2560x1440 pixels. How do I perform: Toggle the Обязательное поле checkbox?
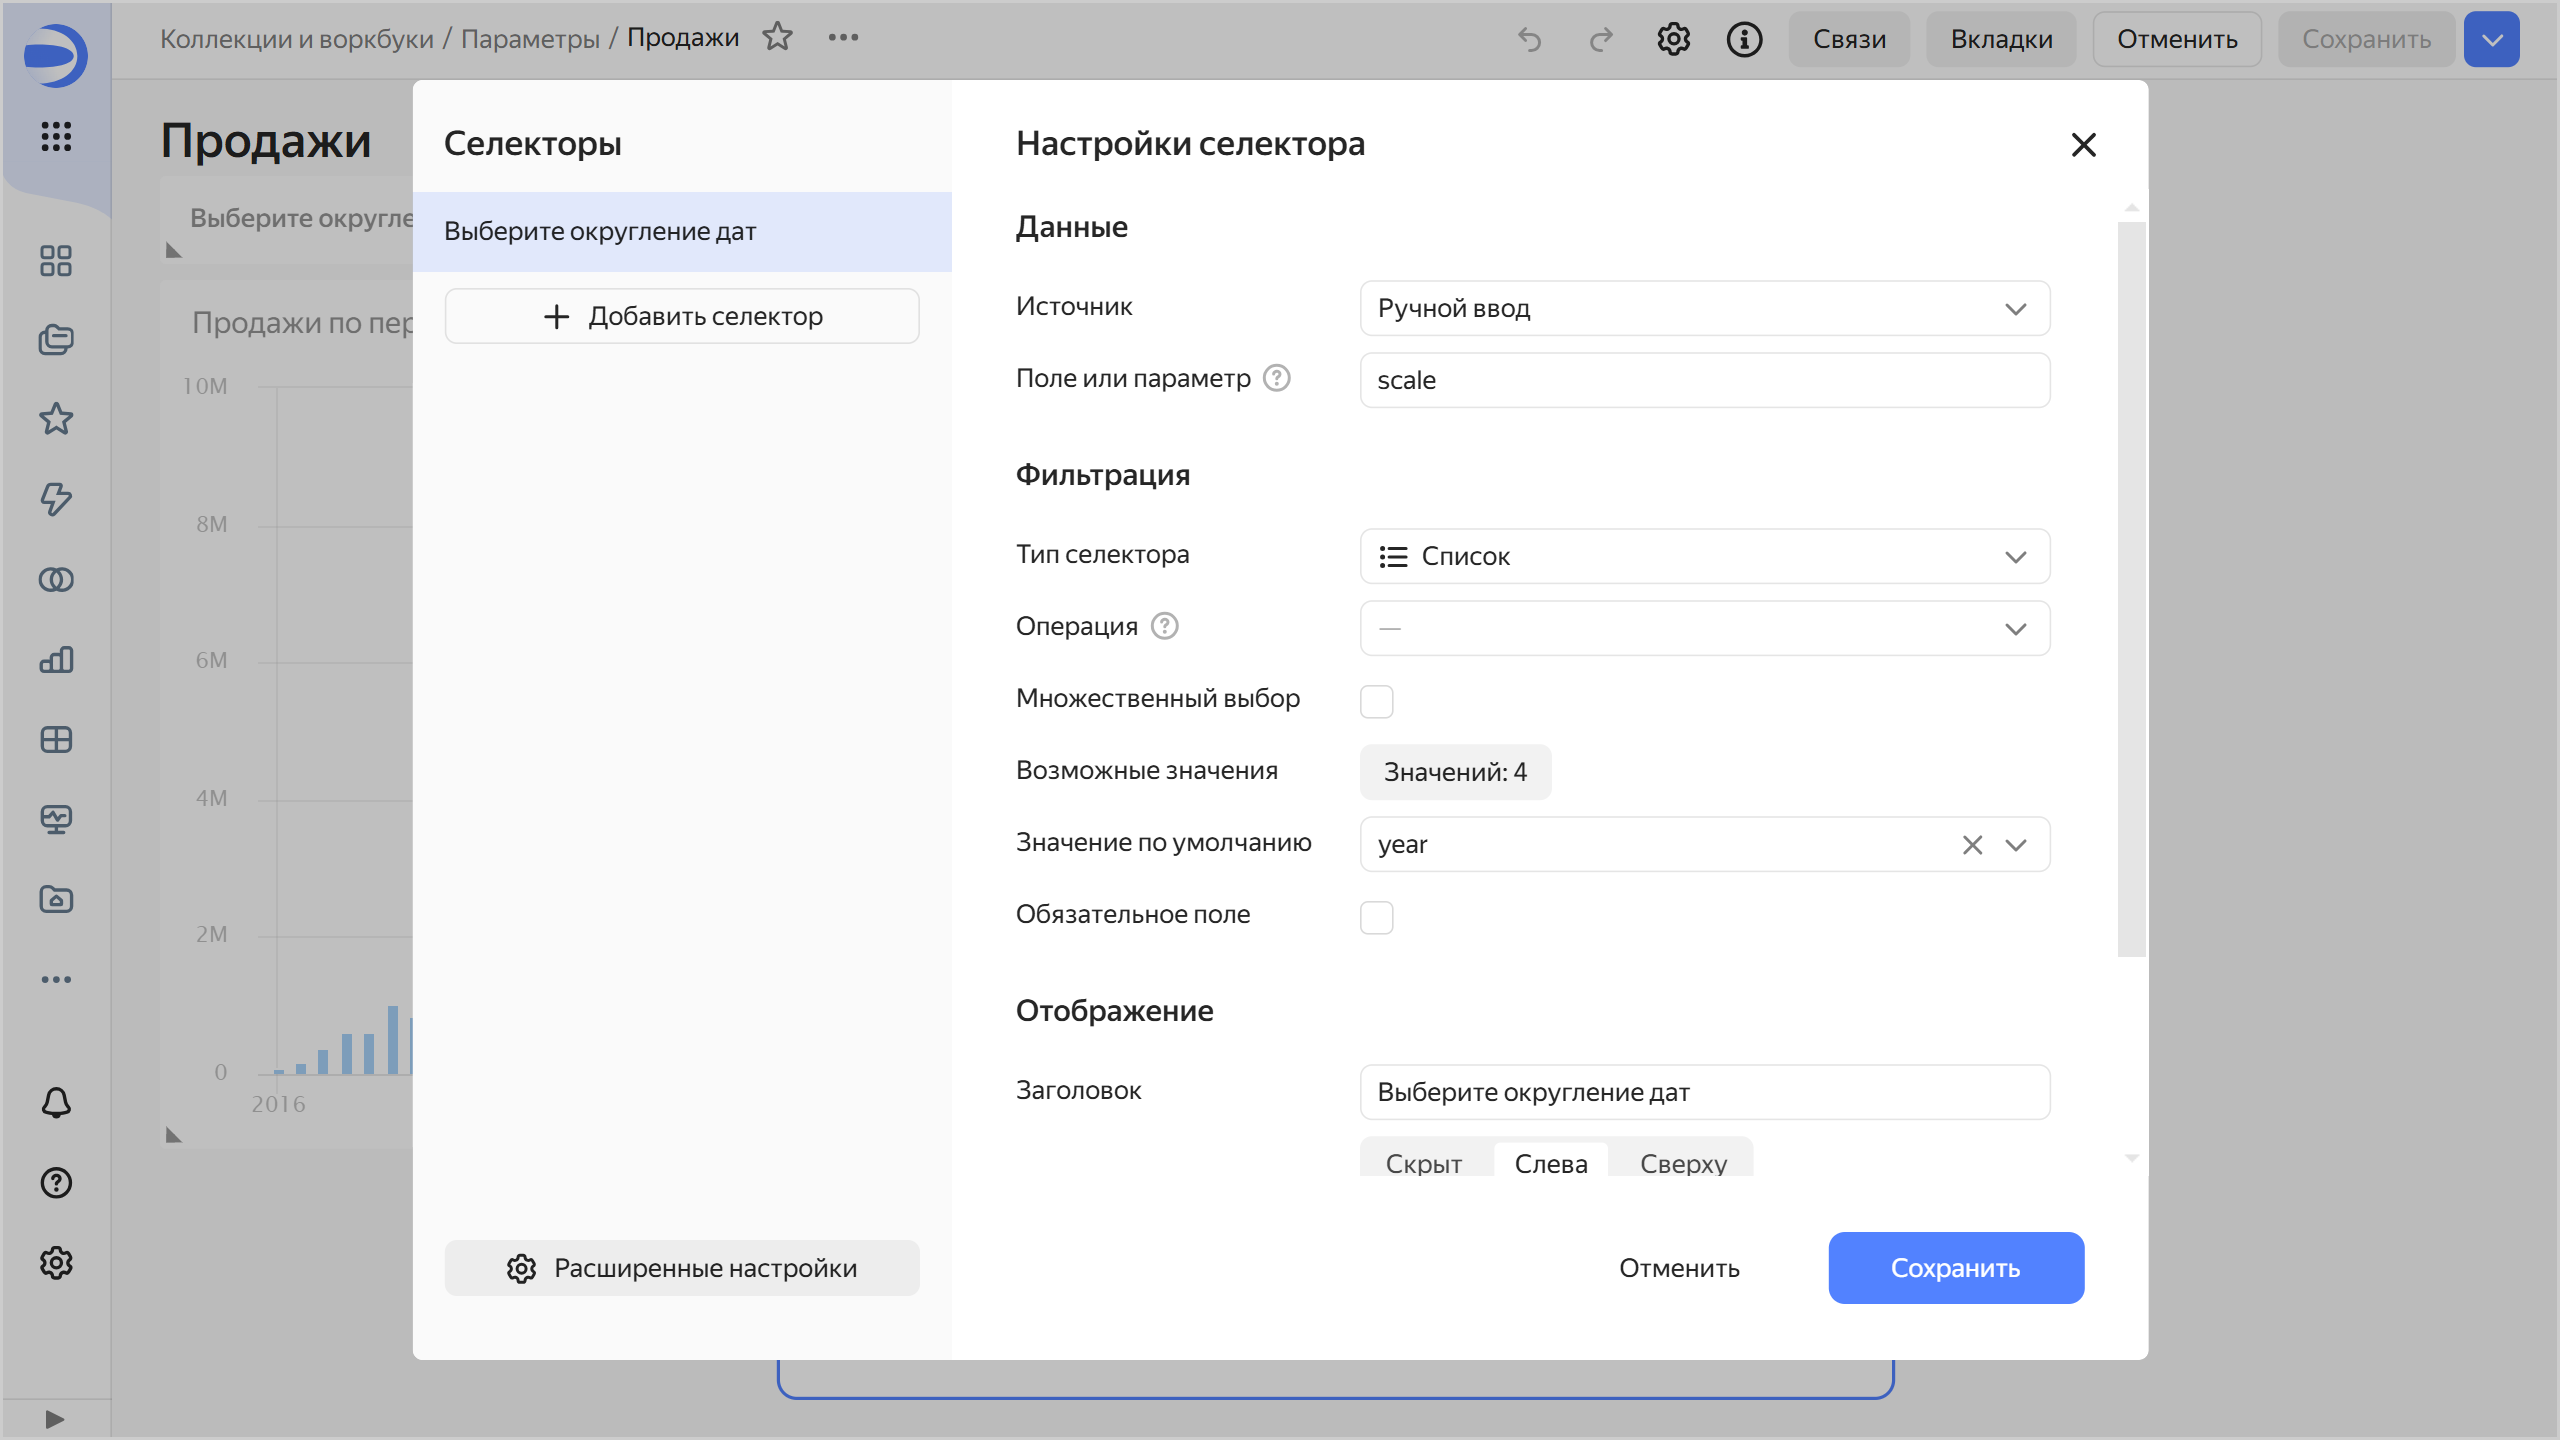[x=1376, y=917]
